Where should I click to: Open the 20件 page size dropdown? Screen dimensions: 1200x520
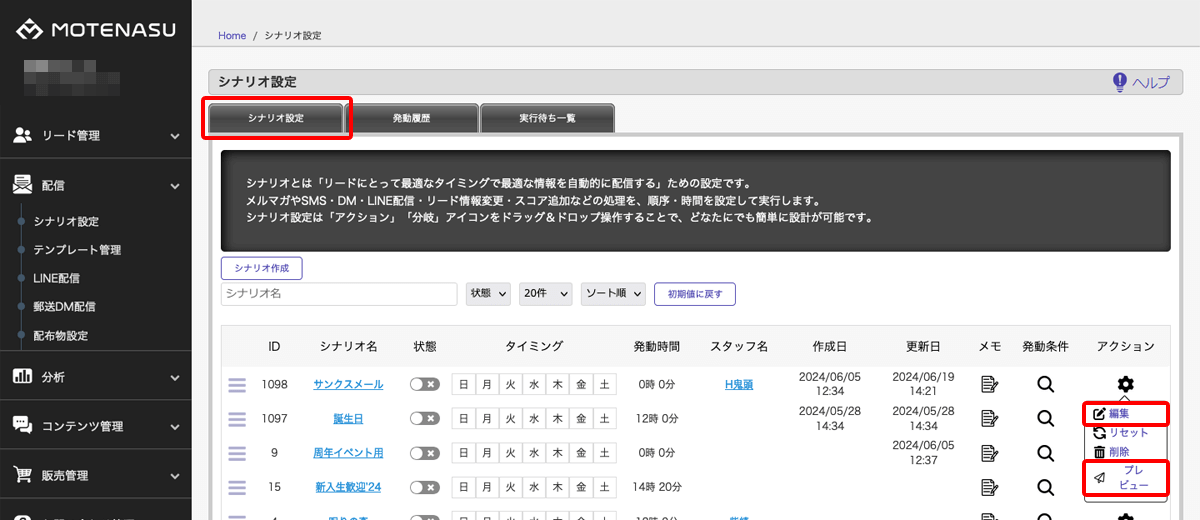546,294
